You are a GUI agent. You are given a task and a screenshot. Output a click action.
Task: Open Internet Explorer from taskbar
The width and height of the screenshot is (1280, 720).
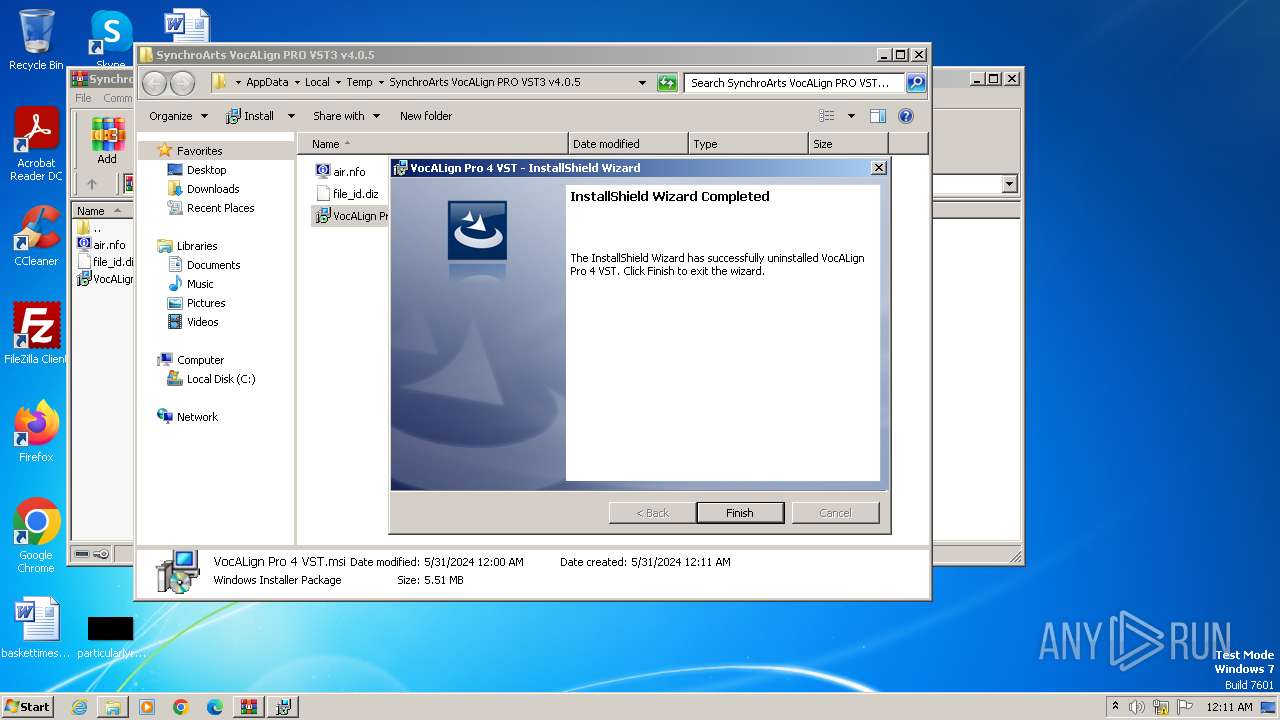click(79, 707)
